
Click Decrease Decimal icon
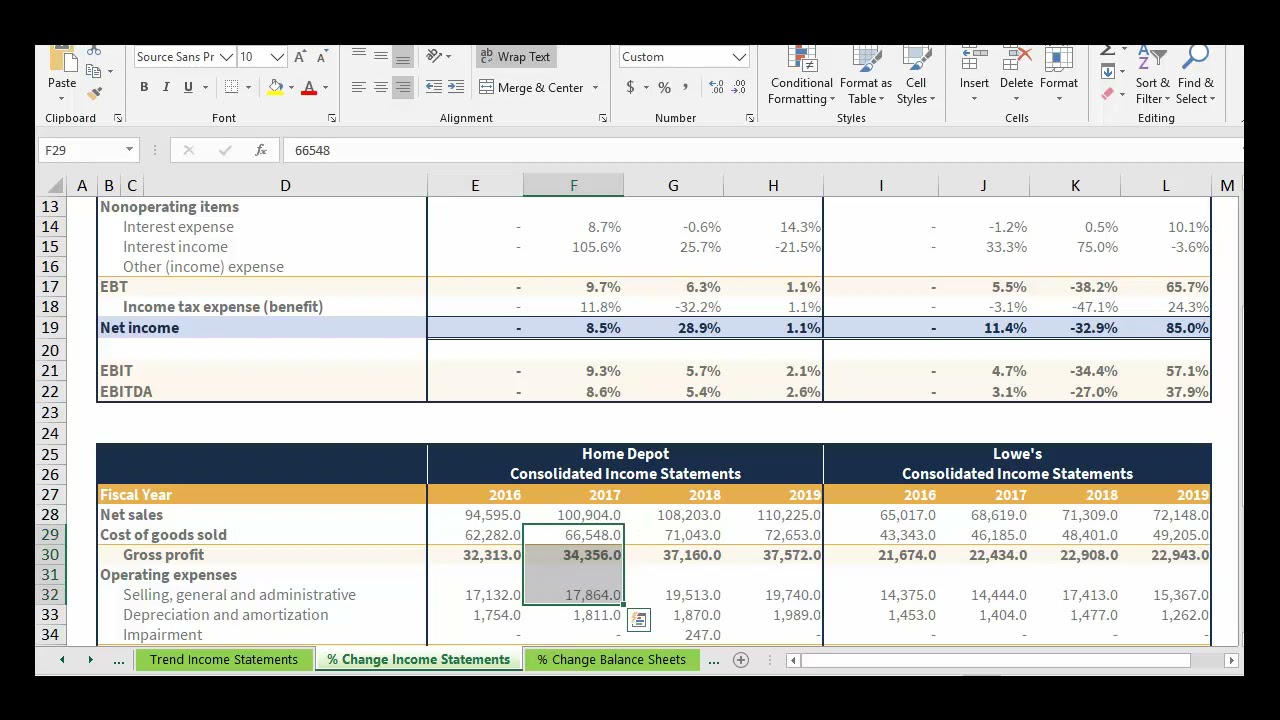tap(738, 88)
